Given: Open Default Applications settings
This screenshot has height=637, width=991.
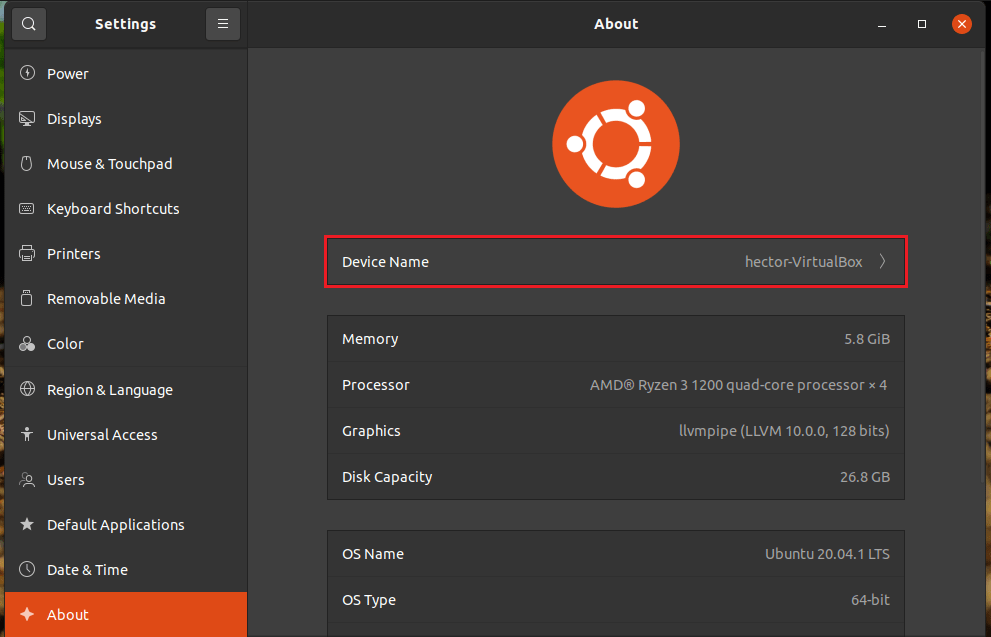Looking at the screenshot, I should 27,524.
